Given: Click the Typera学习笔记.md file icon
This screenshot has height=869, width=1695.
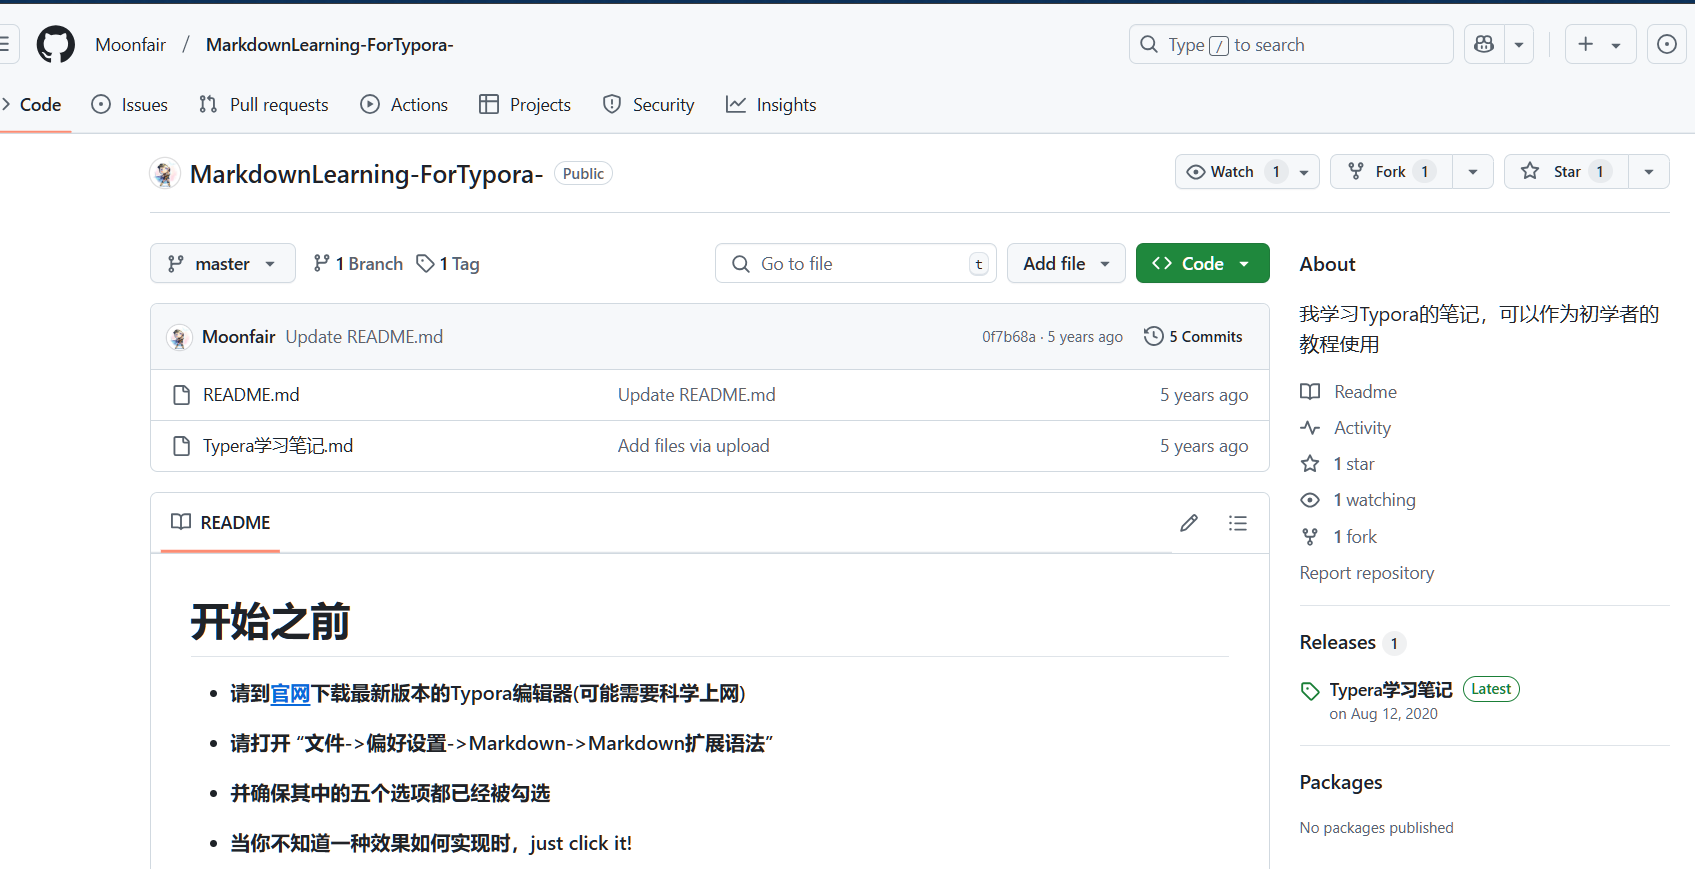Looking at the screenshot, I should click(181, 446).
